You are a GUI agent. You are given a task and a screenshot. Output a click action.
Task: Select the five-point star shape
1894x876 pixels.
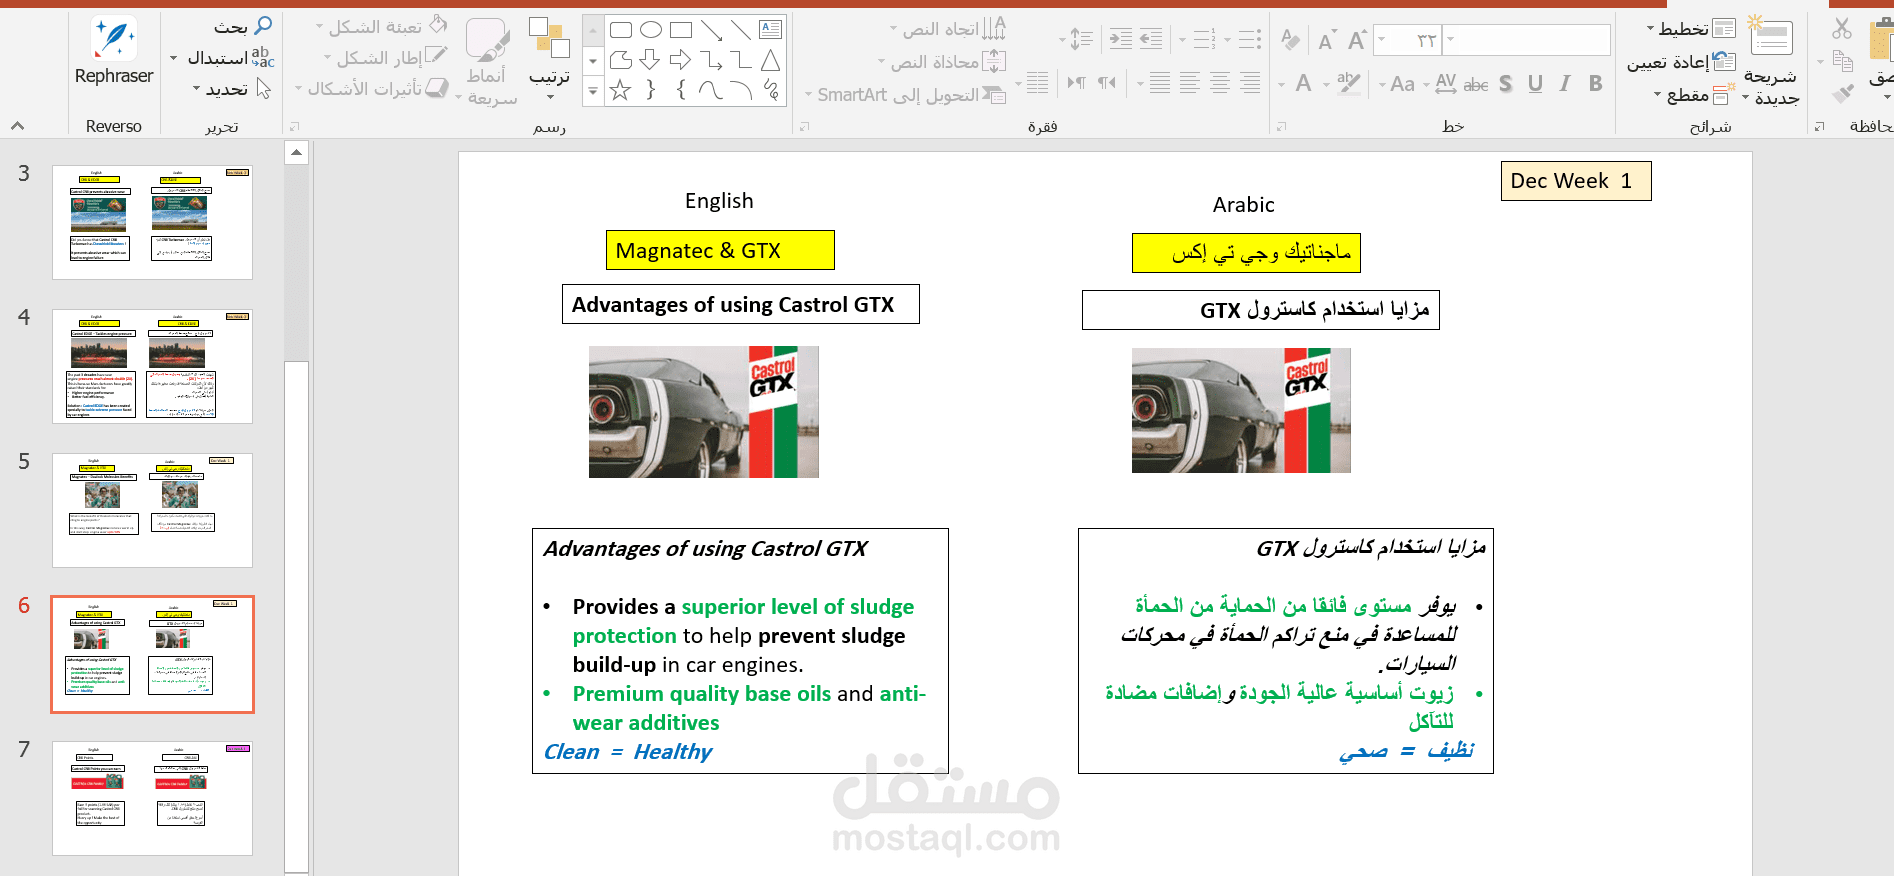[x=620, y=90]
